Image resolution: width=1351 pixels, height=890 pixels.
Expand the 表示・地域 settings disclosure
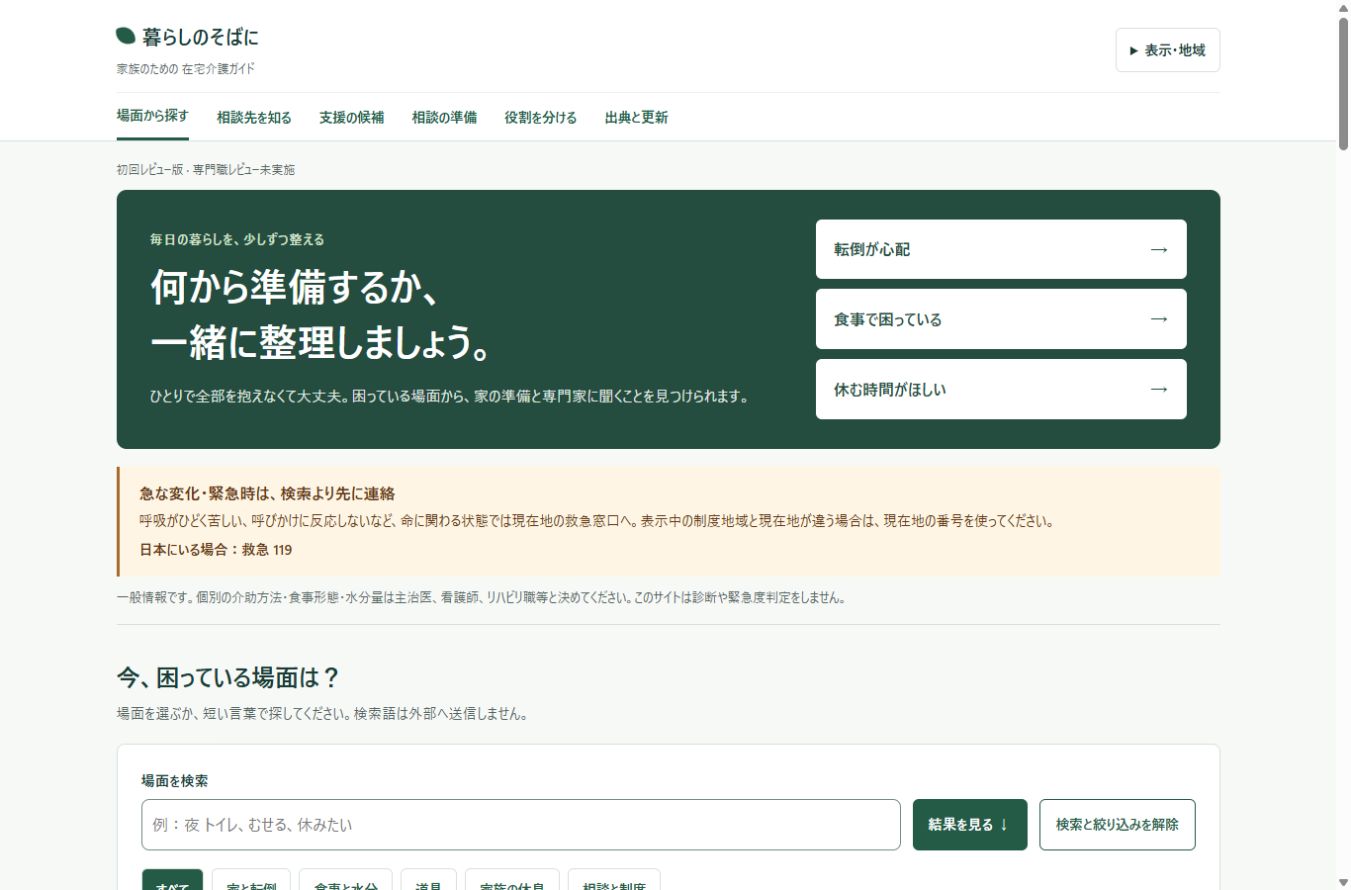1167,50
